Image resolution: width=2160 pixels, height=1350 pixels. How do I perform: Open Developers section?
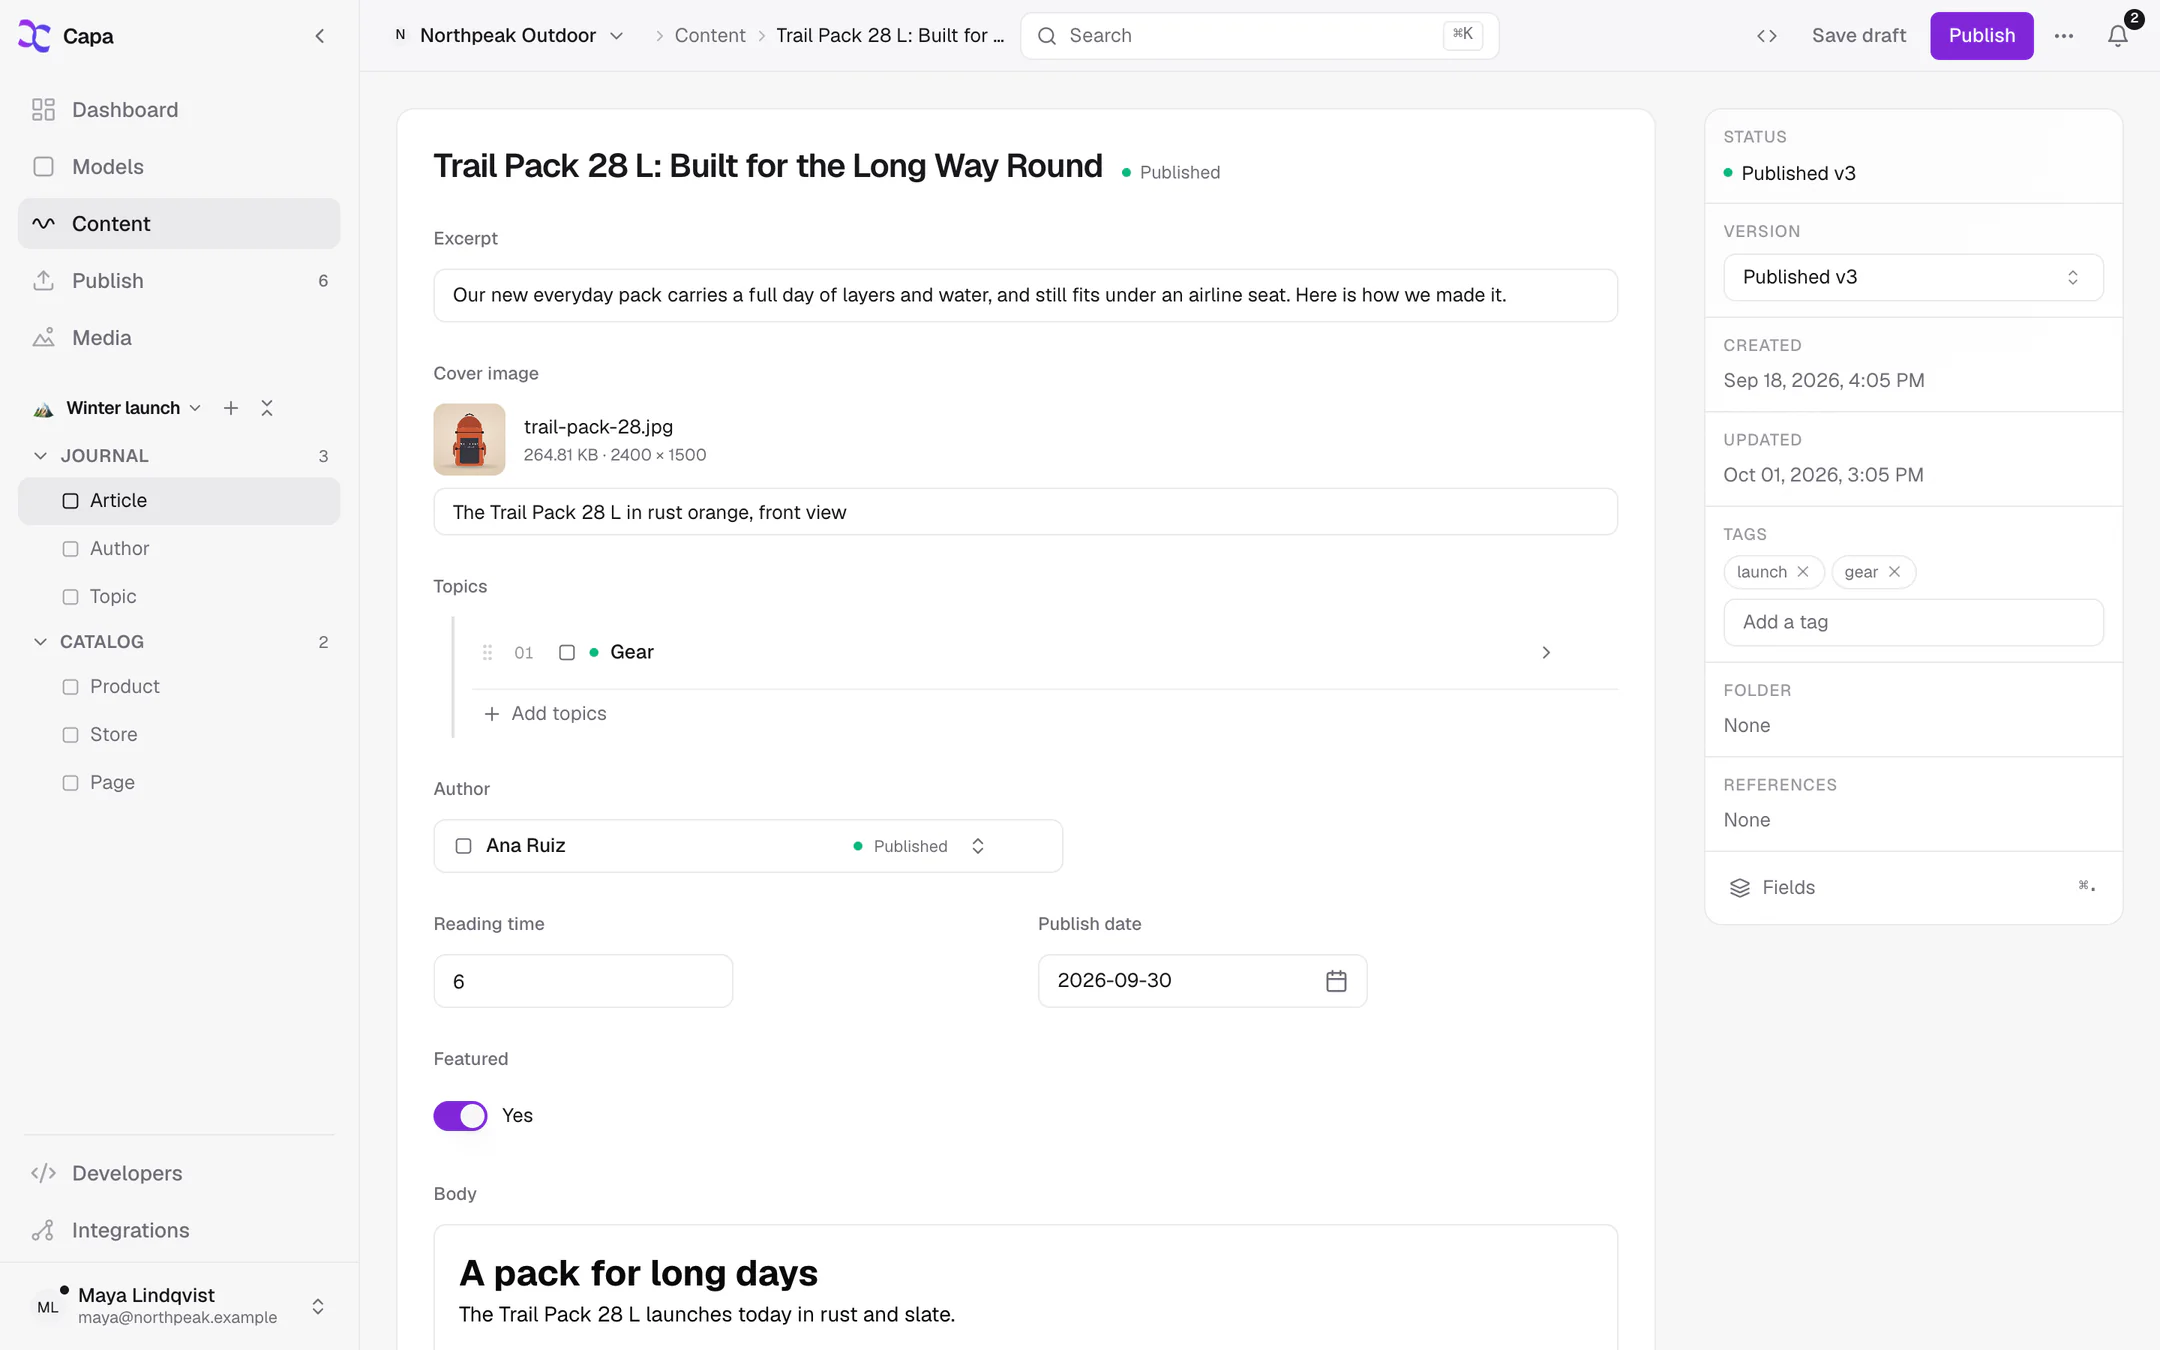(x=179, y=1173)
